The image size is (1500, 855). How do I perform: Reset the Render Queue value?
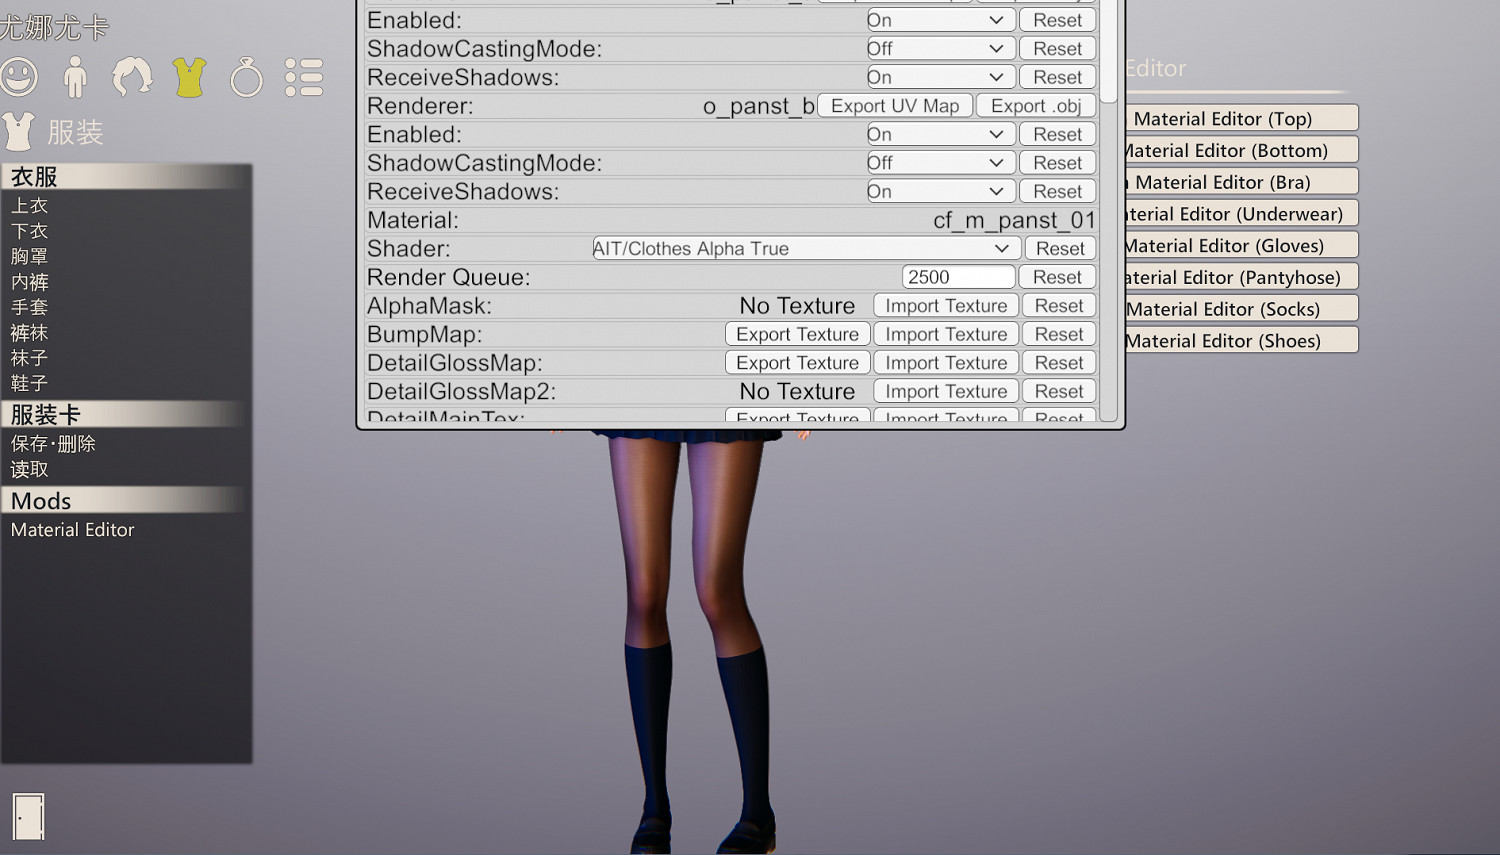[x=1057, y=278]
